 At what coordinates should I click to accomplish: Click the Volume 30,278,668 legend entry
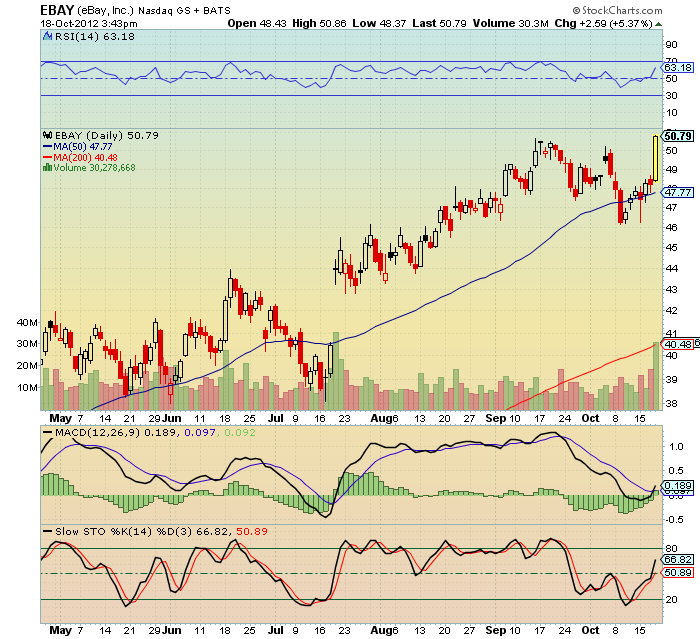pos(94,167)
